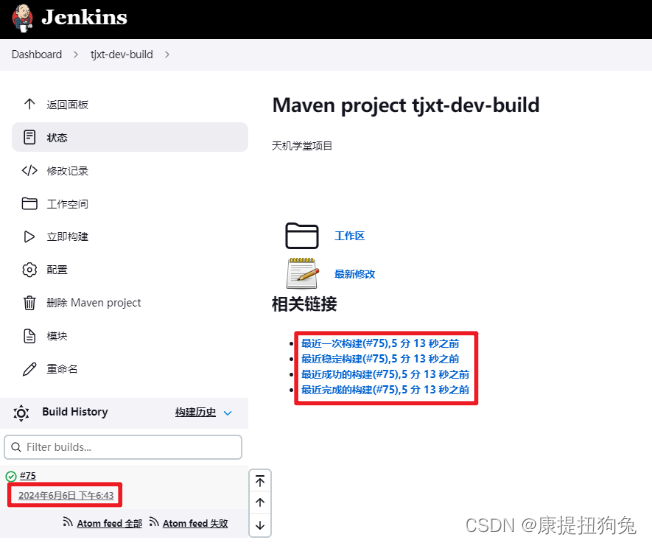
Task: Click the notepad icon for 最新修改
Action: pyautogui.click(x=303, y=273)
